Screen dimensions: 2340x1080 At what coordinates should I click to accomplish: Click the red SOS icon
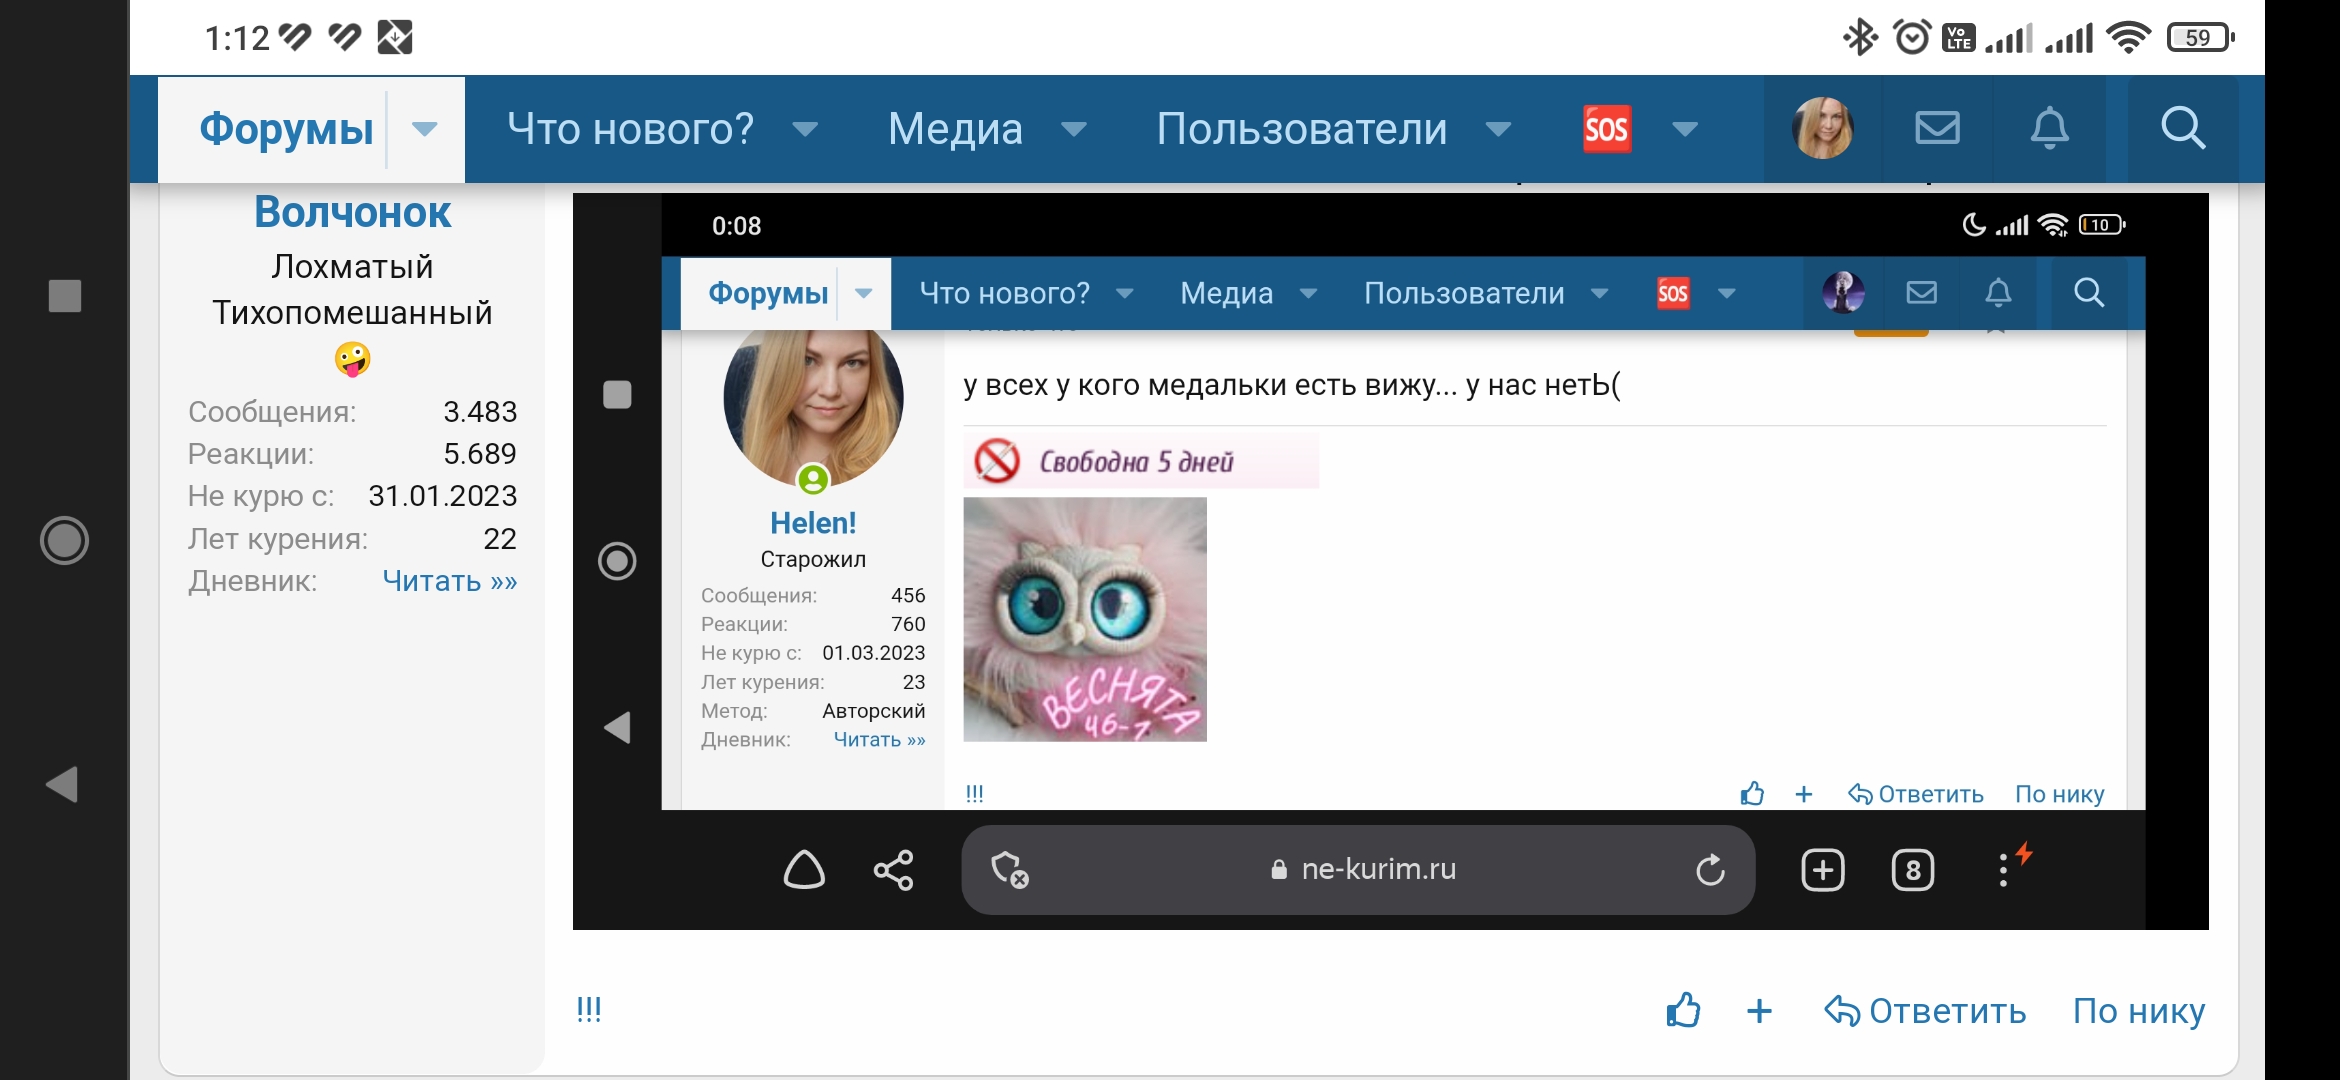(1606, 128)
